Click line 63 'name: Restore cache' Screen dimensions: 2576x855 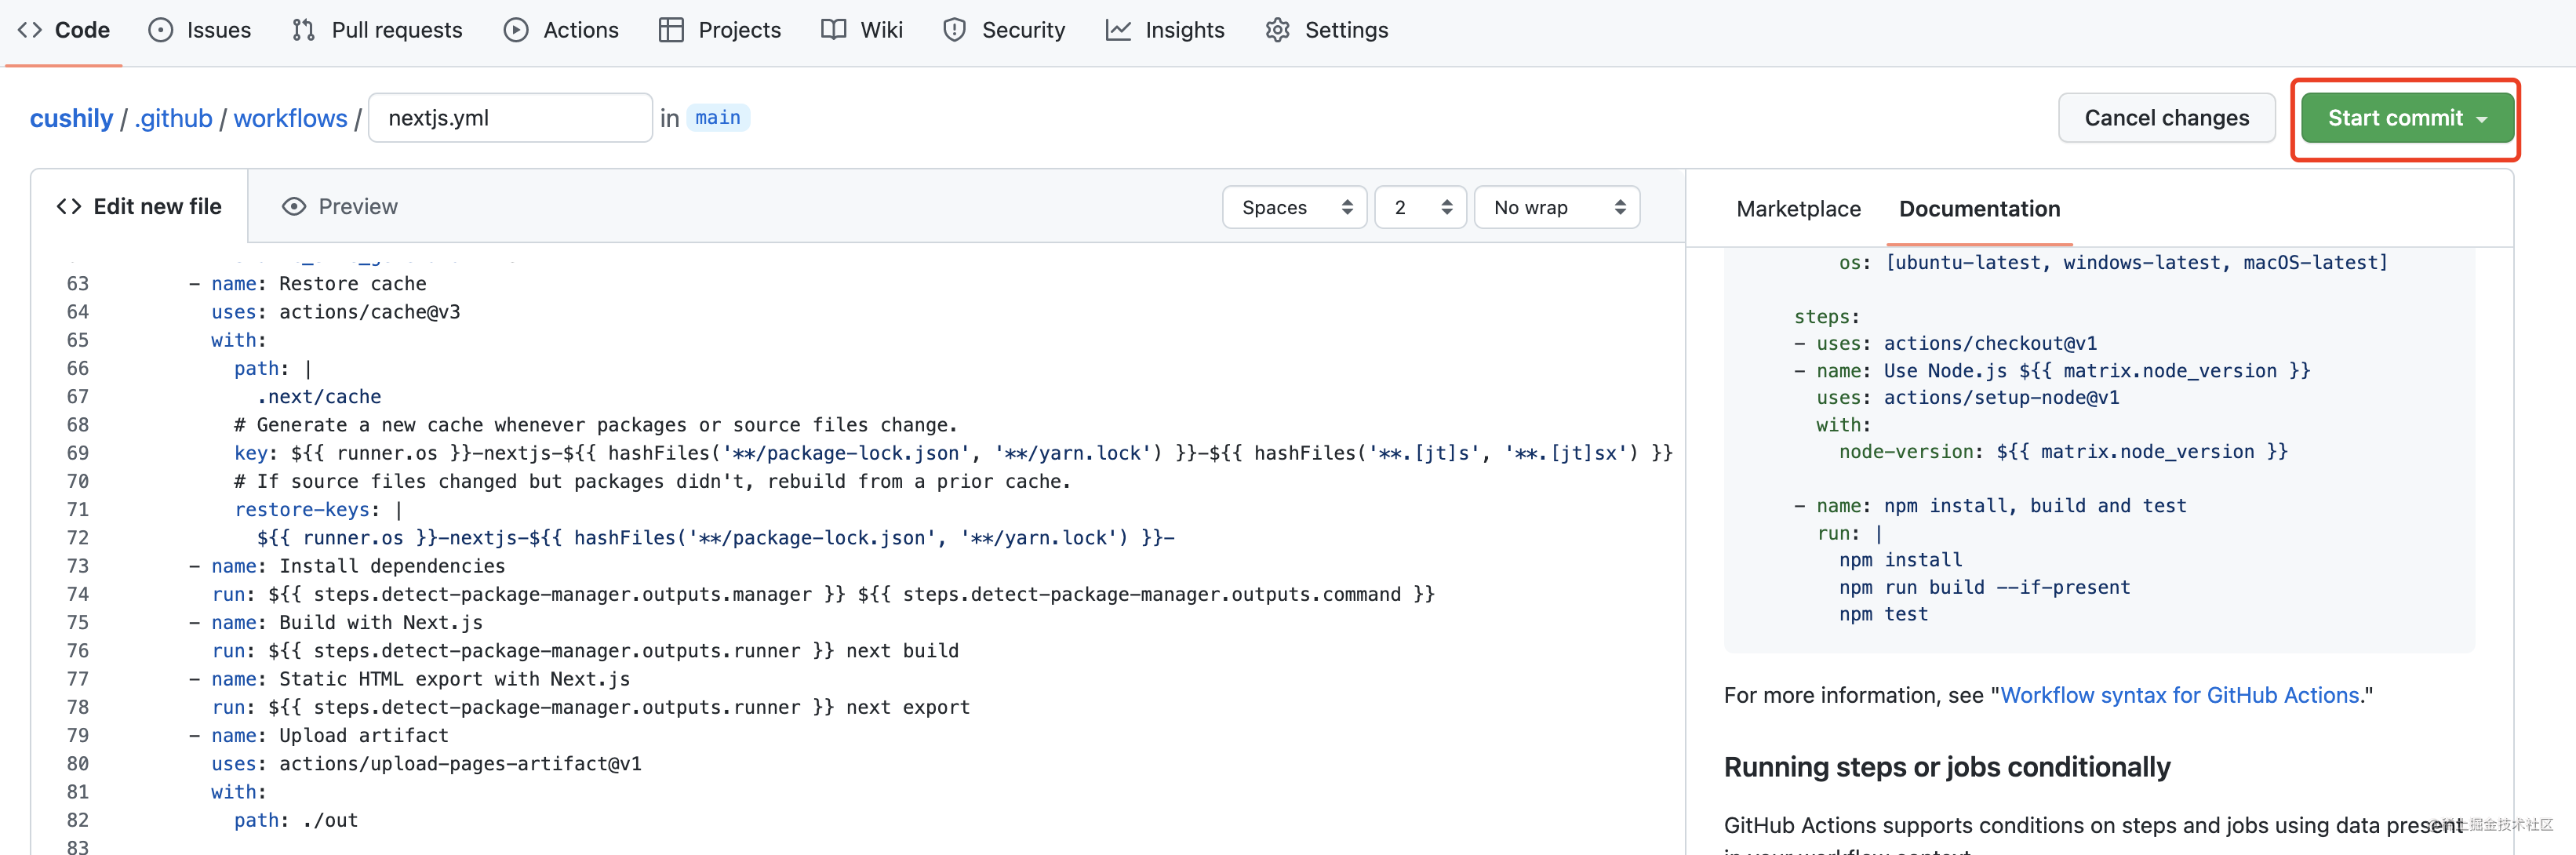[318, 284]
